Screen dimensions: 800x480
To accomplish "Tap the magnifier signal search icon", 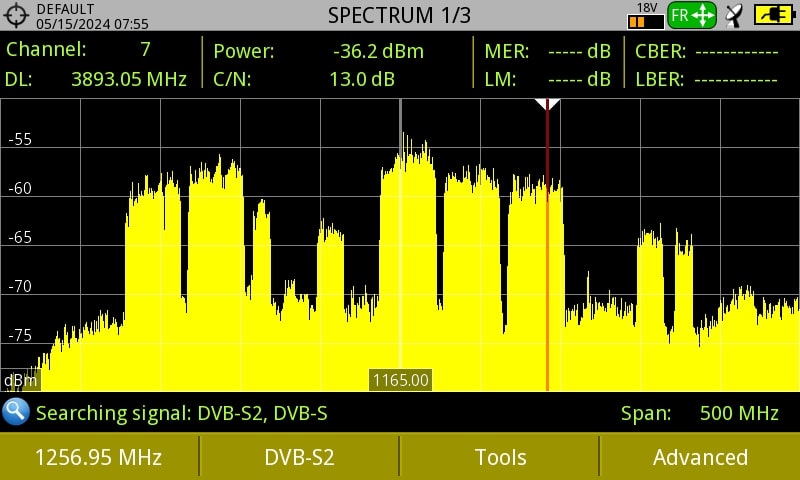I will click(x=16, y=412).
